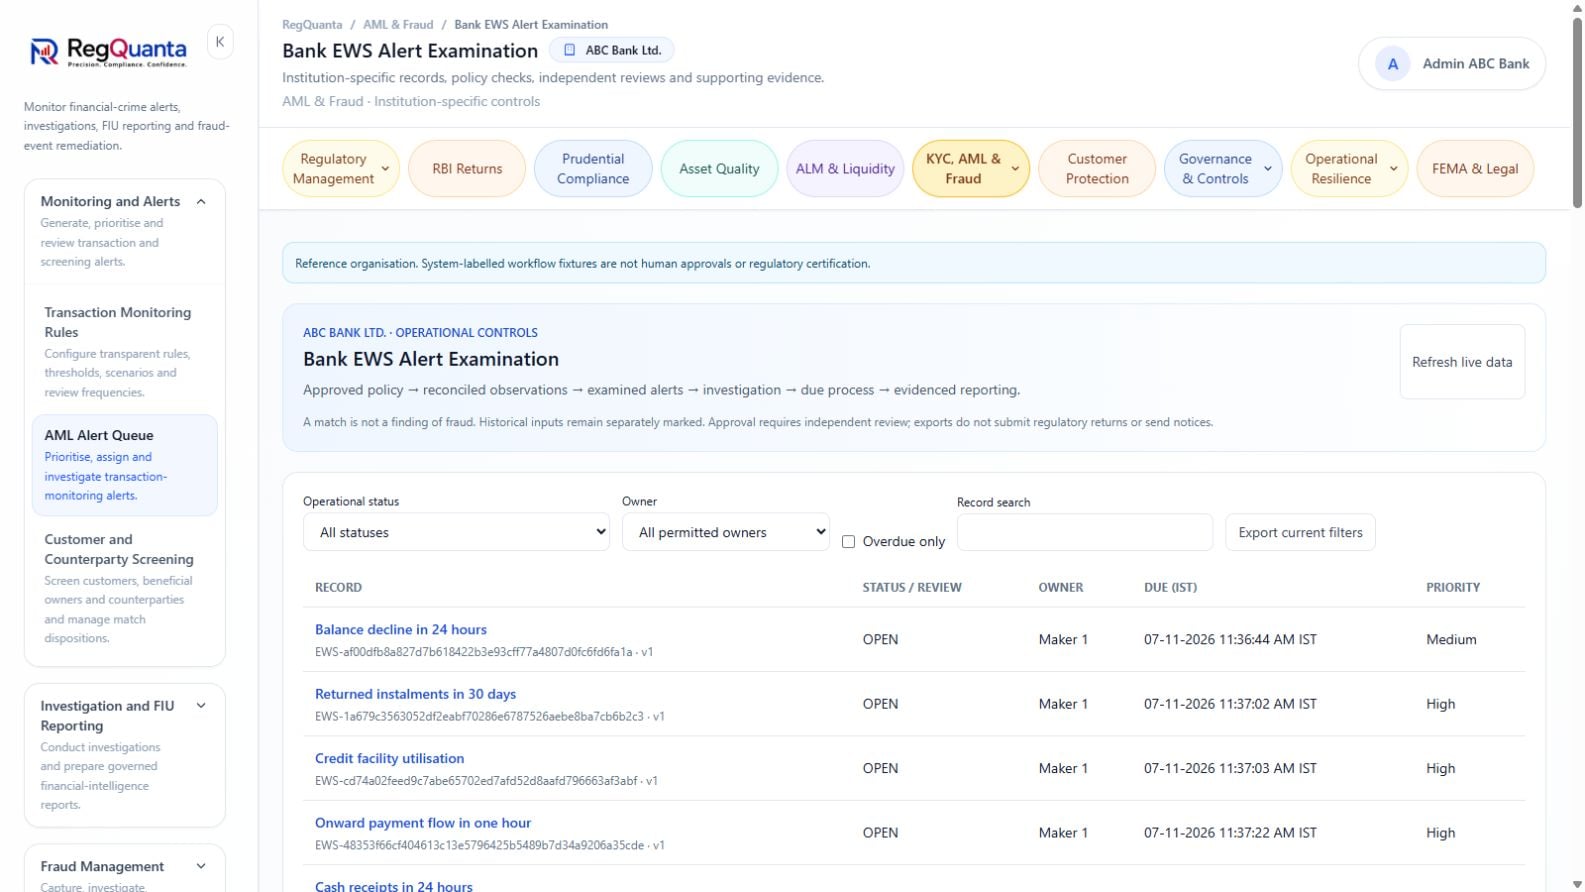Viewport: 1585px width, 892px height.
Task: Expand Operational Resilience chevron
Action: (1394, 169)
